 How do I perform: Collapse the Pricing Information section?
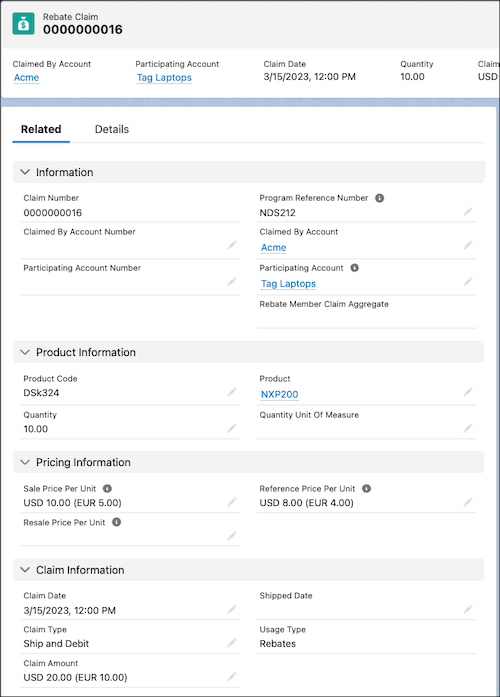25,462
